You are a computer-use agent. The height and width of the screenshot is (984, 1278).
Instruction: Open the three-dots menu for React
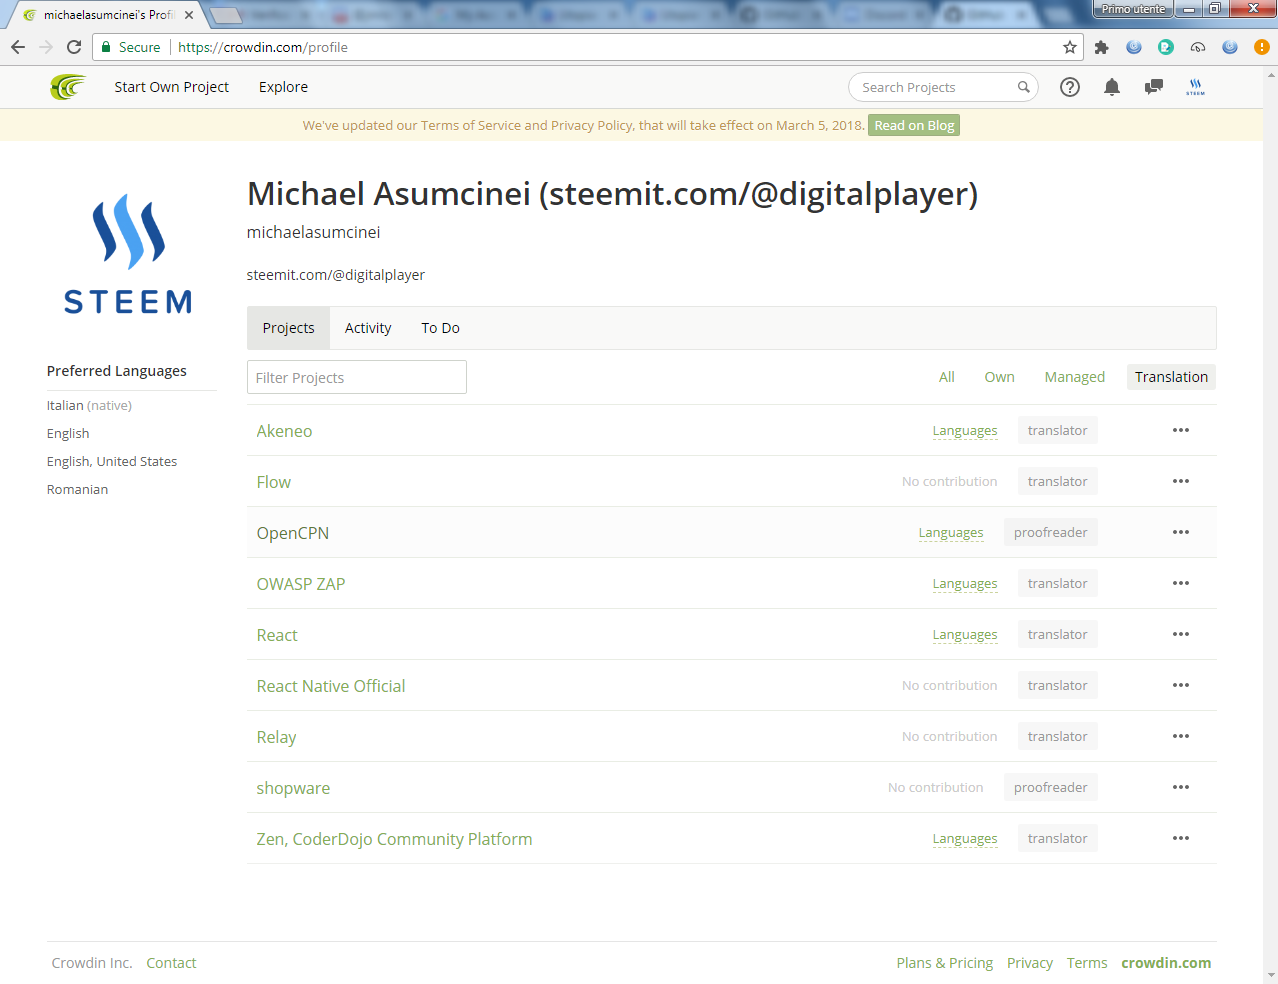1181,634
